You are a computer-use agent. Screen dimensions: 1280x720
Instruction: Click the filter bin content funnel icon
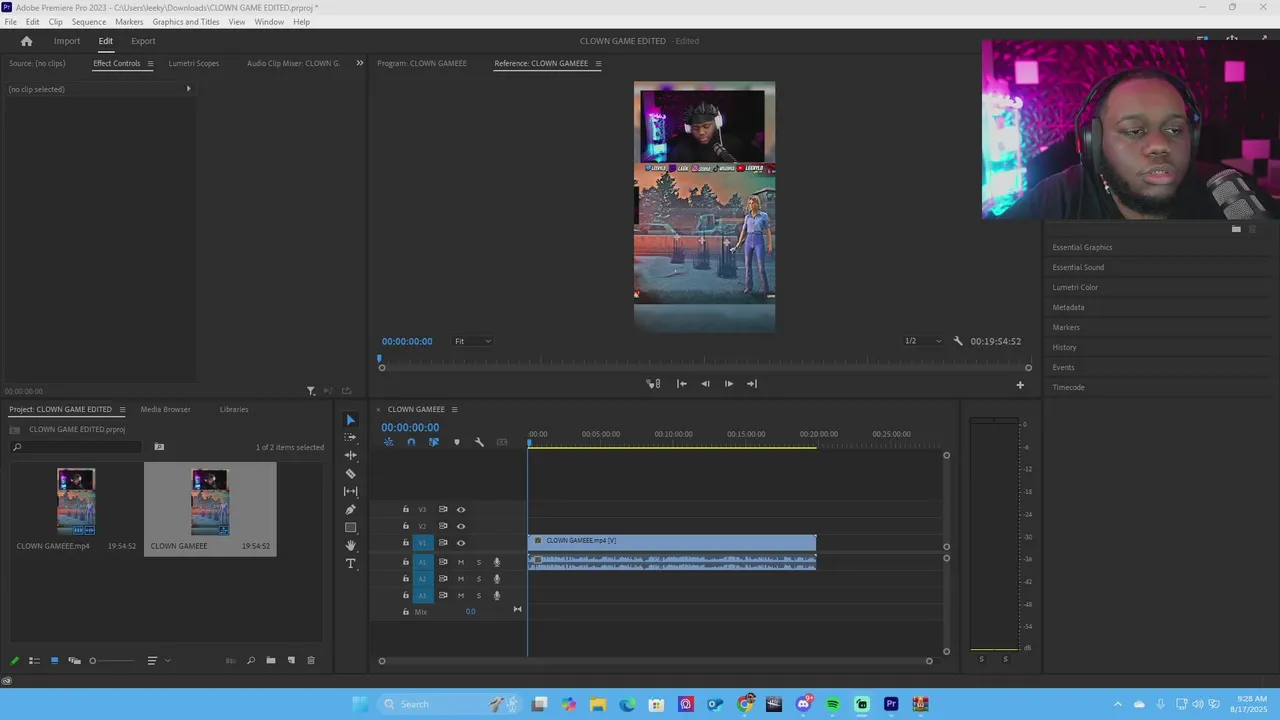[311, 391]
